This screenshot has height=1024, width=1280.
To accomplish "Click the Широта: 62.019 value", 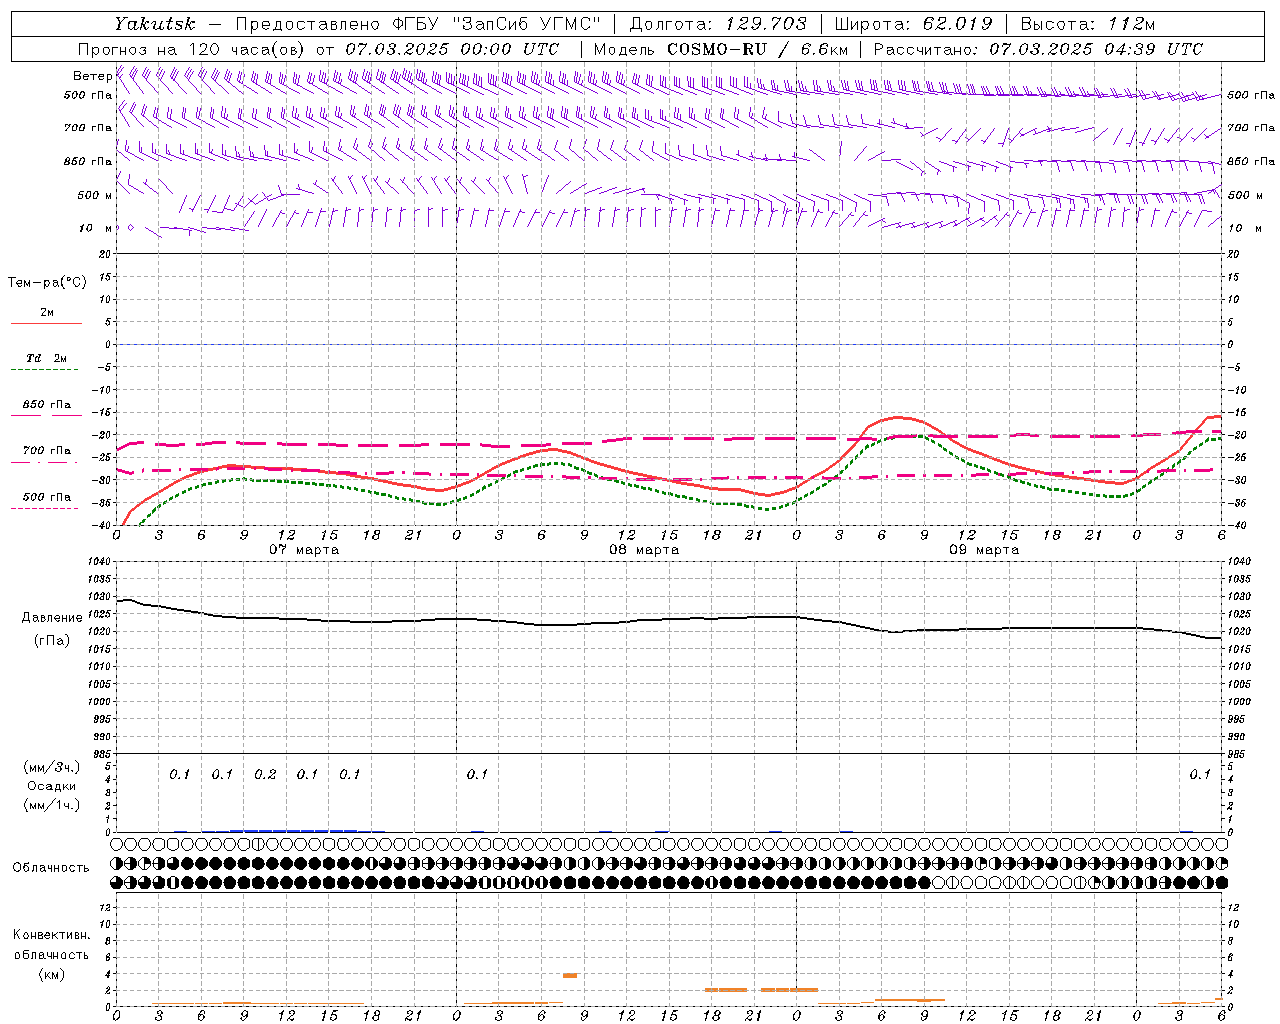I will pyautogui.click(x=913, y=24).
